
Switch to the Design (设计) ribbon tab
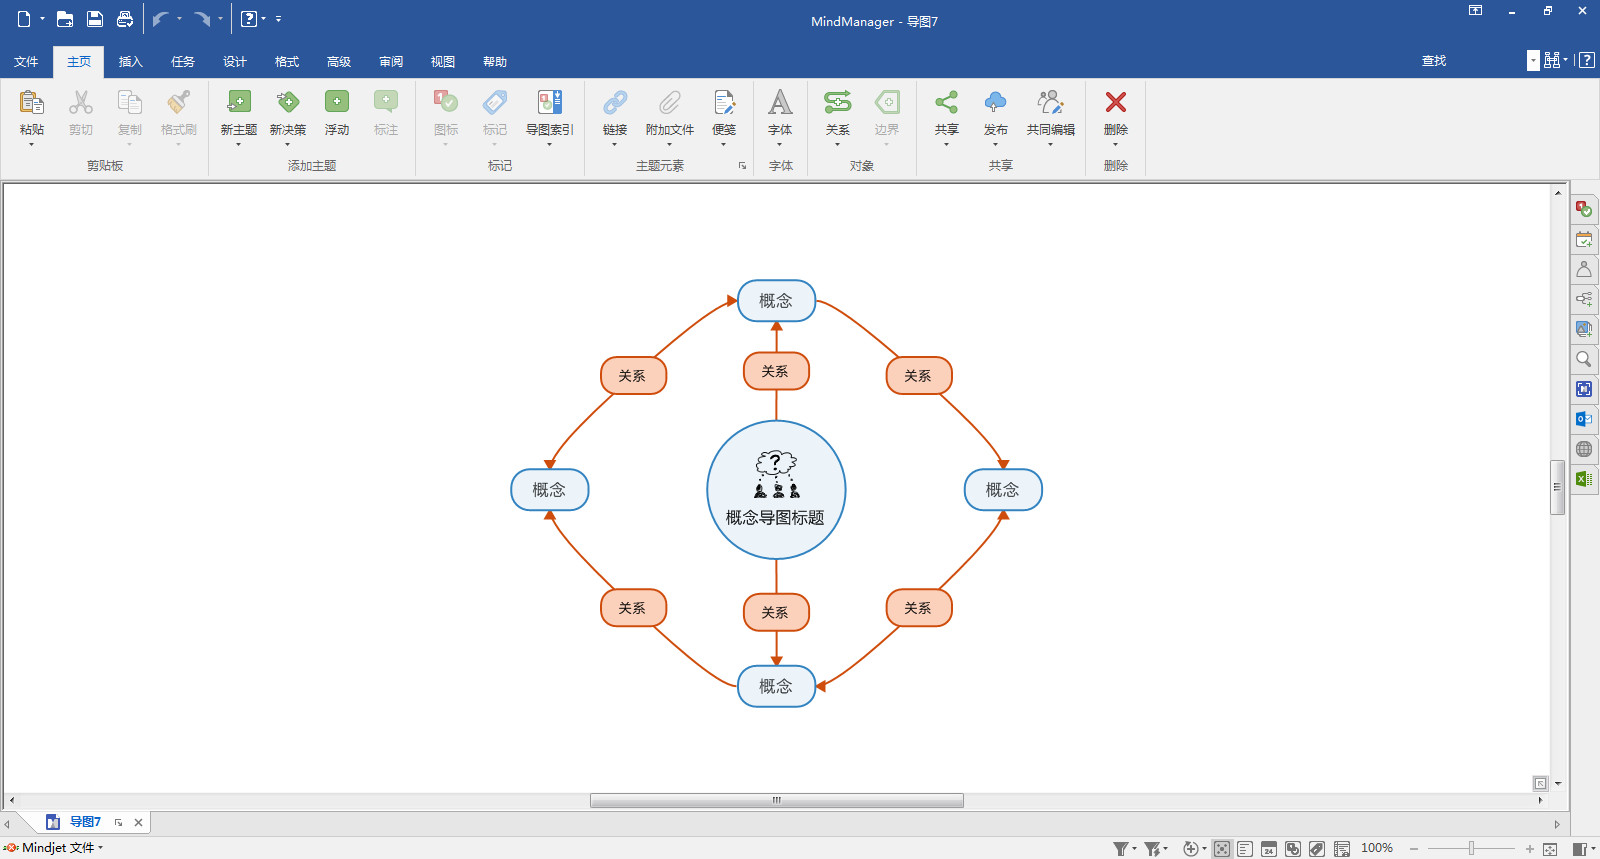pyautogui.click(x=234, y=62)
